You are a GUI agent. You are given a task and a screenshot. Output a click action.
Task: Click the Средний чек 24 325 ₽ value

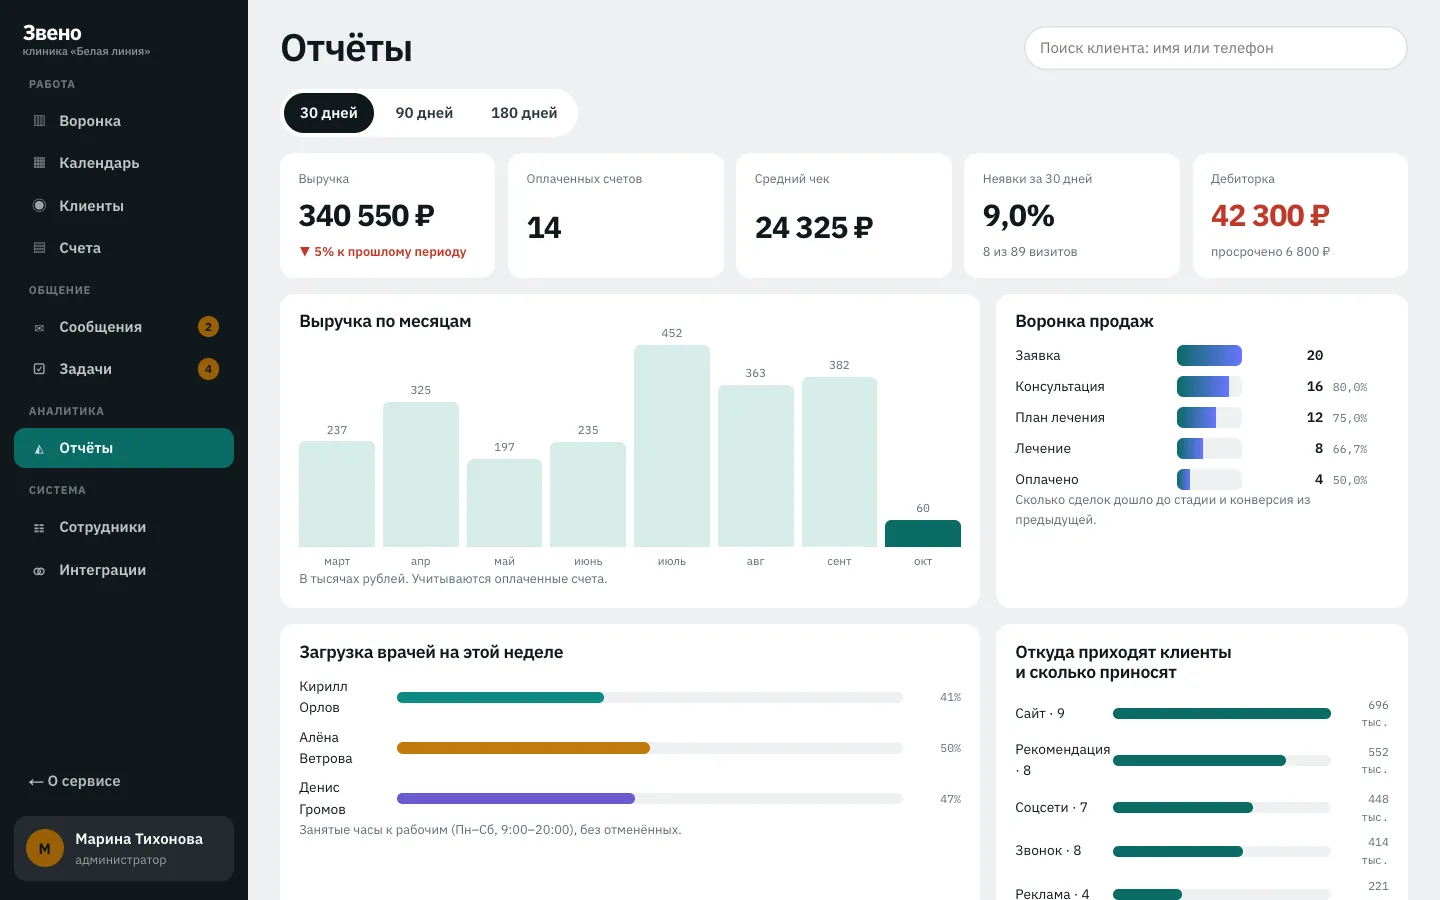(x=814, y=228)
